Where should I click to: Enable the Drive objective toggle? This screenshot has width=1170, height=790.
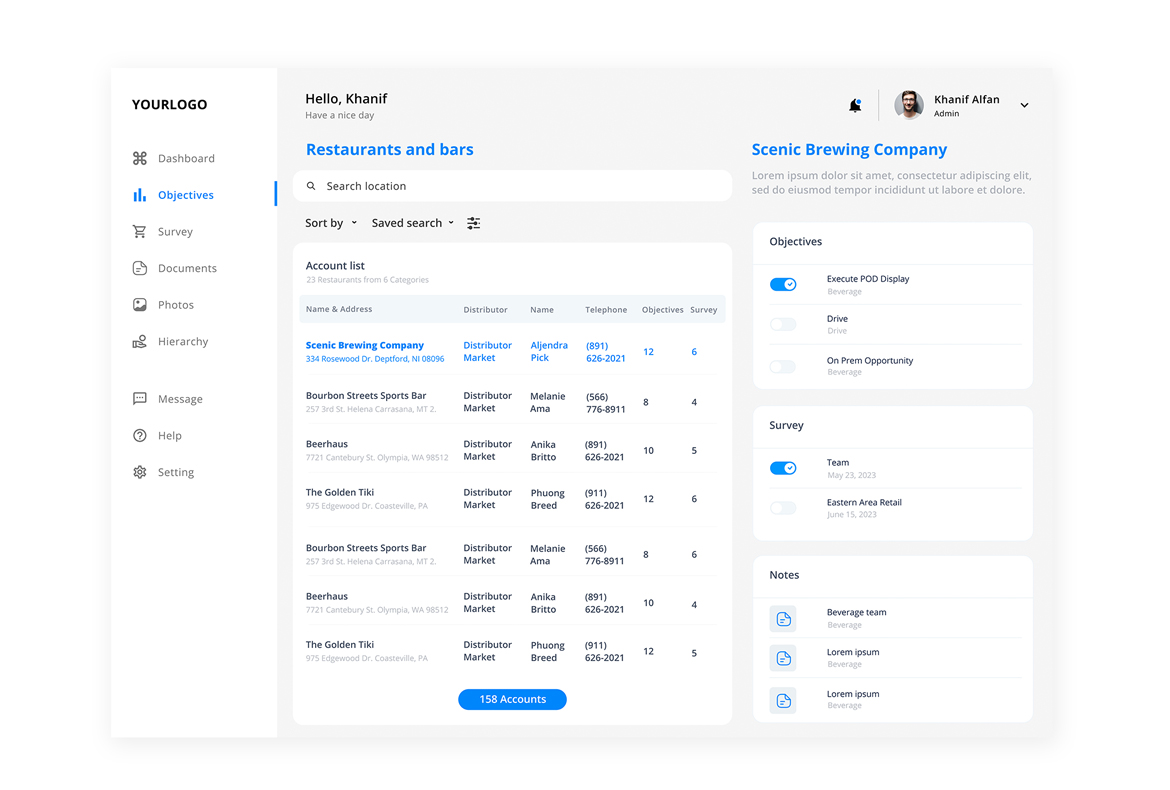pyautogui.click(x=783, y=324)
